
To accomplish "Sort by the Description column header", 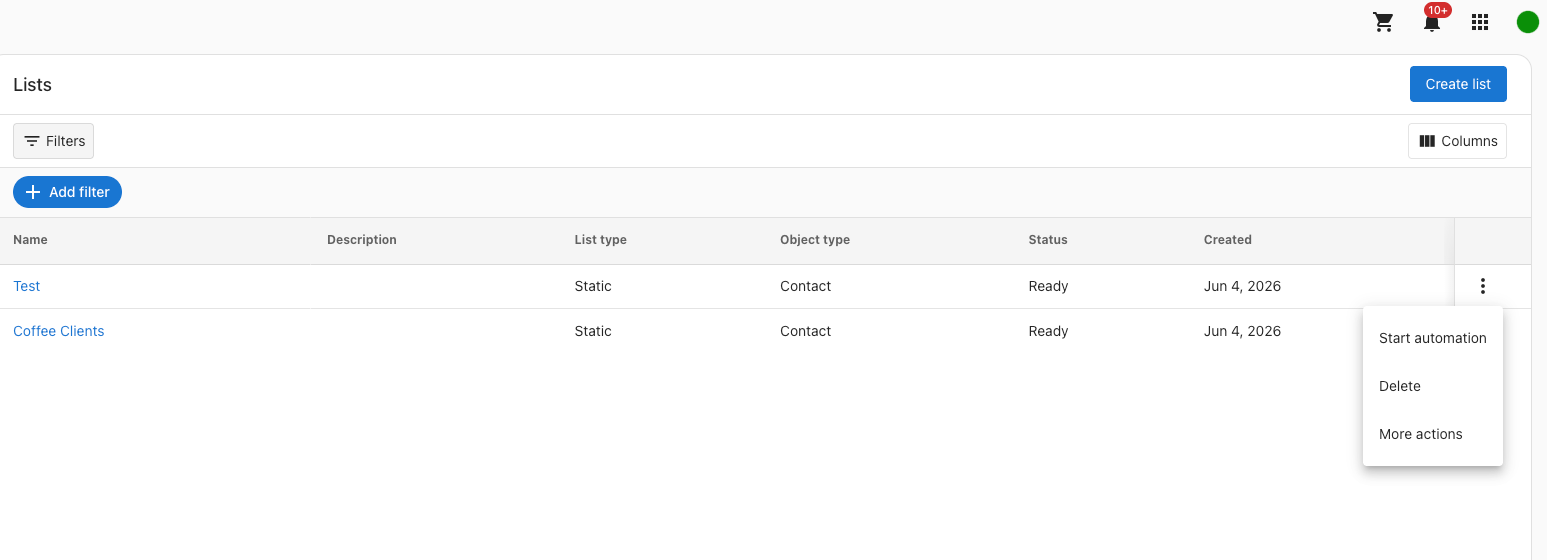I will coord(362,240).
